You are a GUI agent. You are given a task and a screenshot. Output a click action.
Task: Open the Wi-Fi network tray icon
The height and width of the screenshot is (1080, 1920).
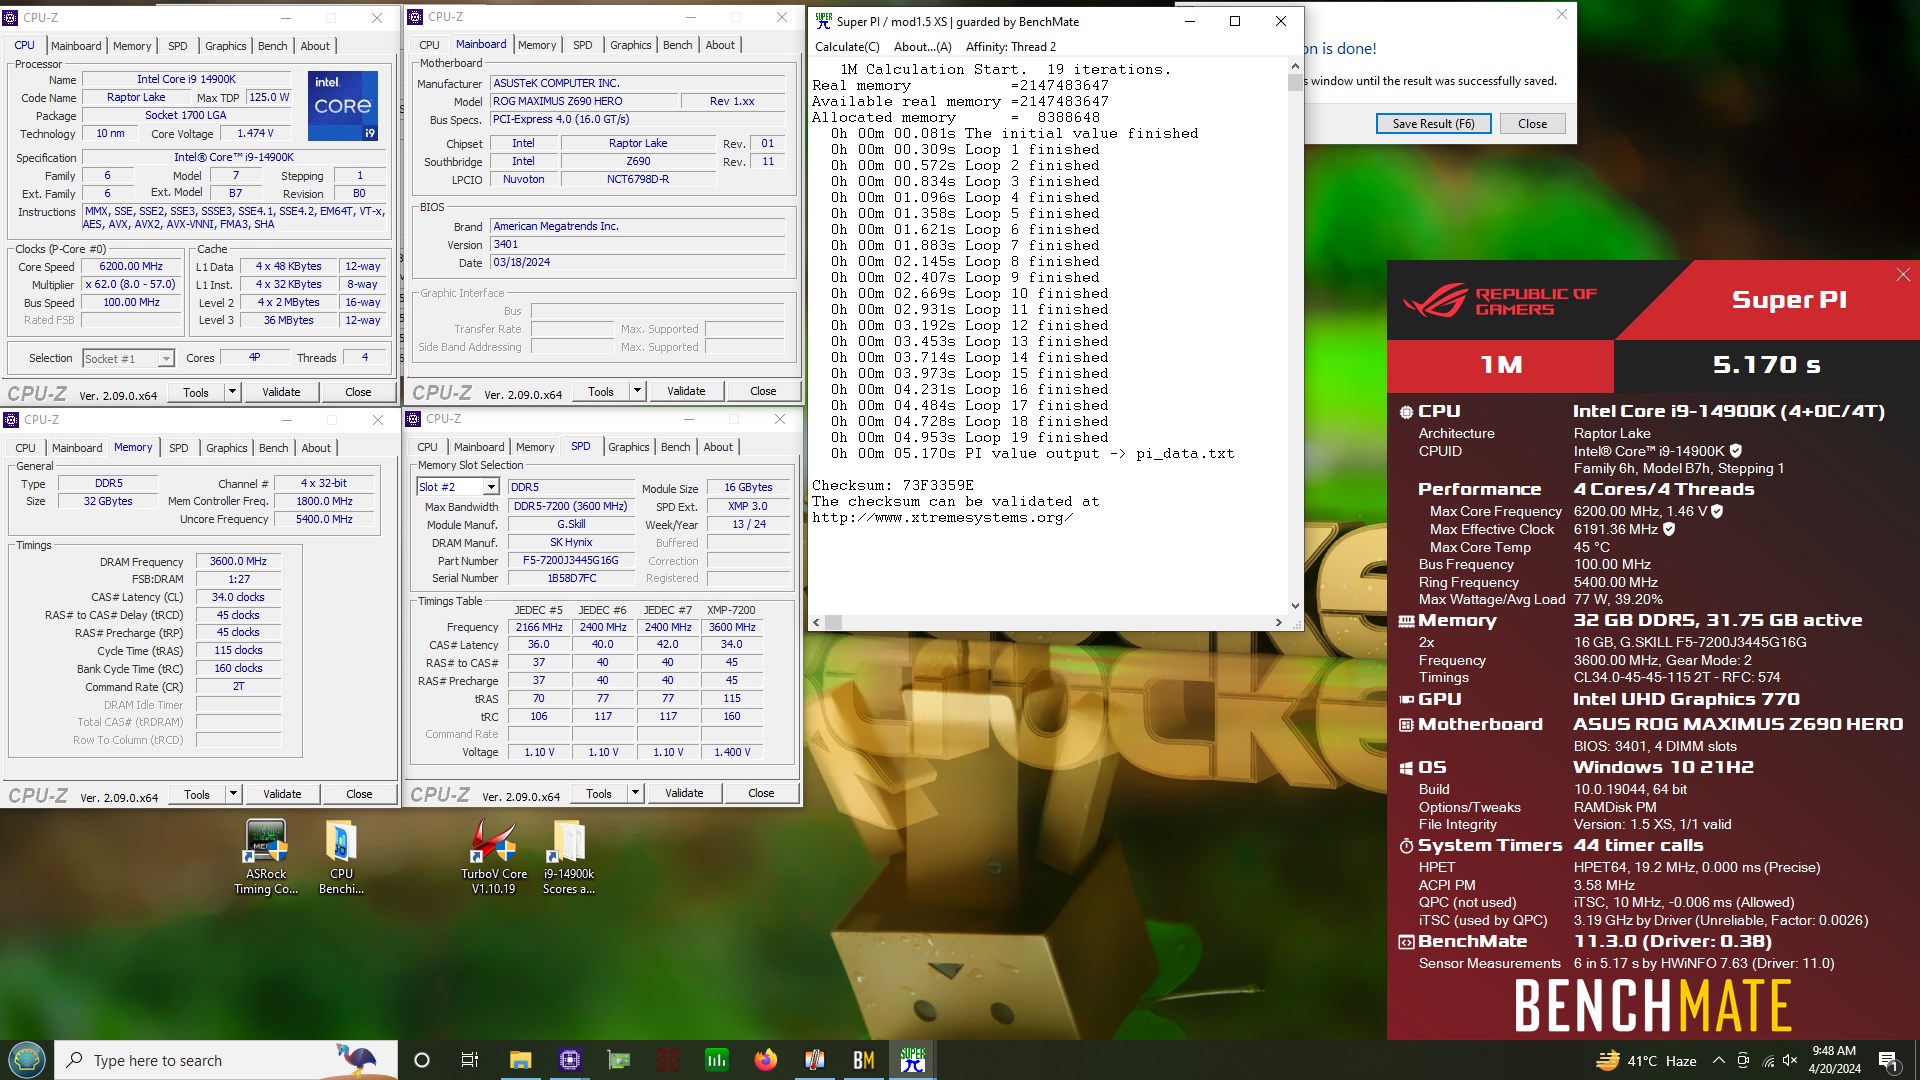coord(1768,1060)
